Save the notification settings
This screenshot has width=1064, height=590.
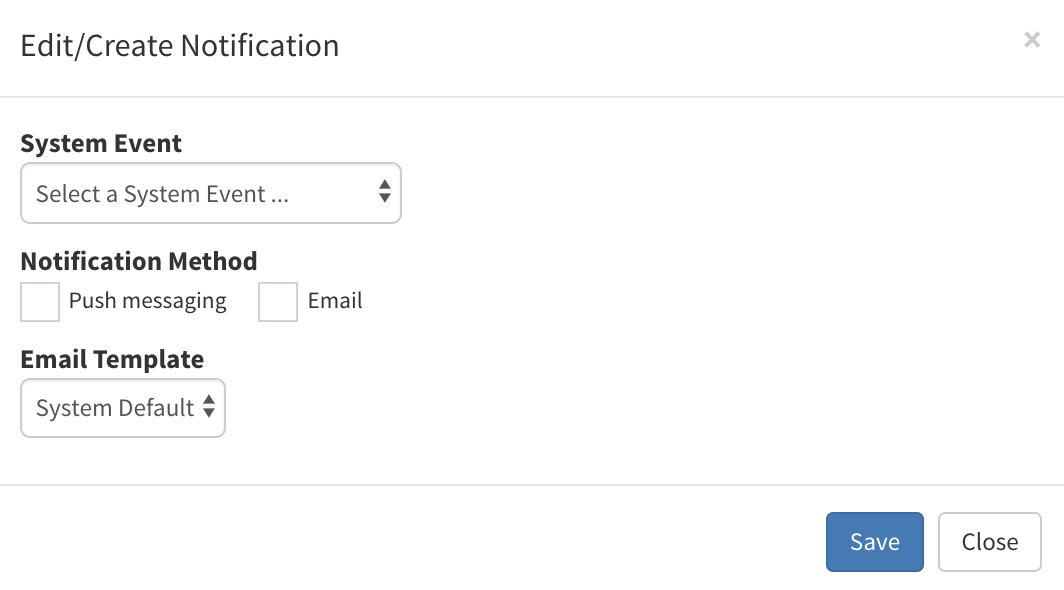874,541
